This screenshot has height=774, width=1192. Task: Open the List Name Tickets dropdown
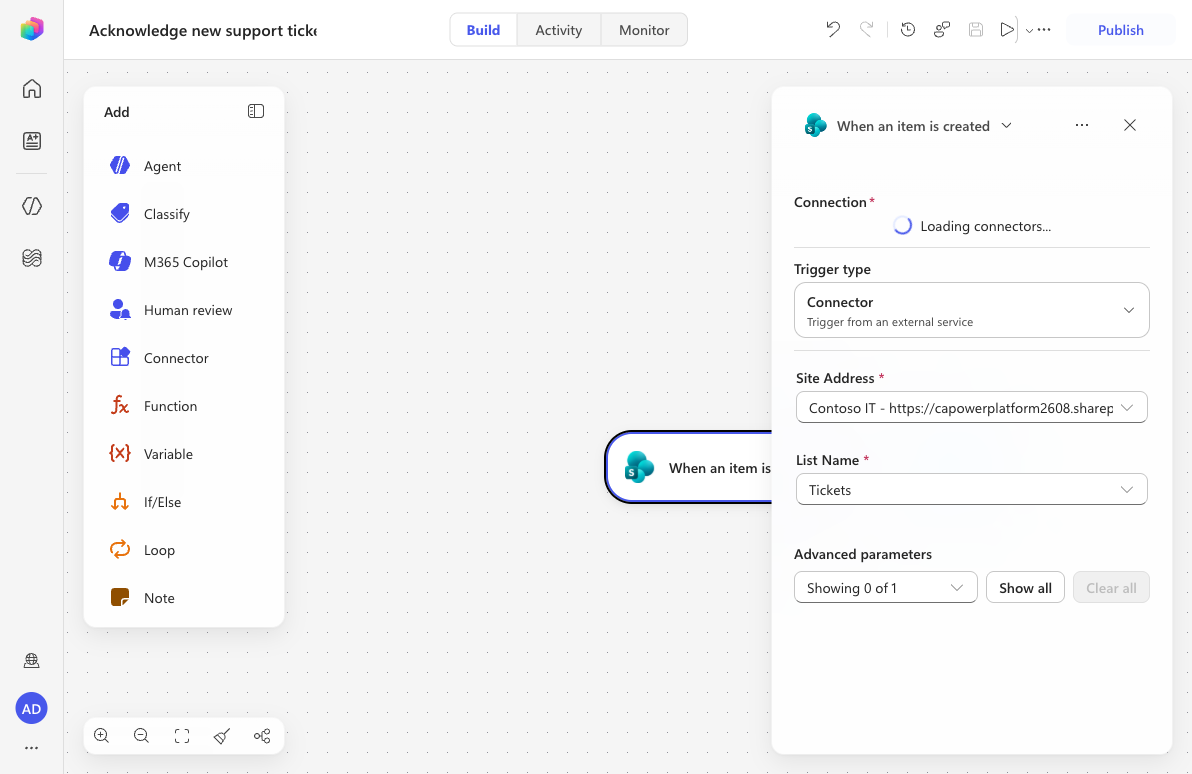(x=972, y=490)
